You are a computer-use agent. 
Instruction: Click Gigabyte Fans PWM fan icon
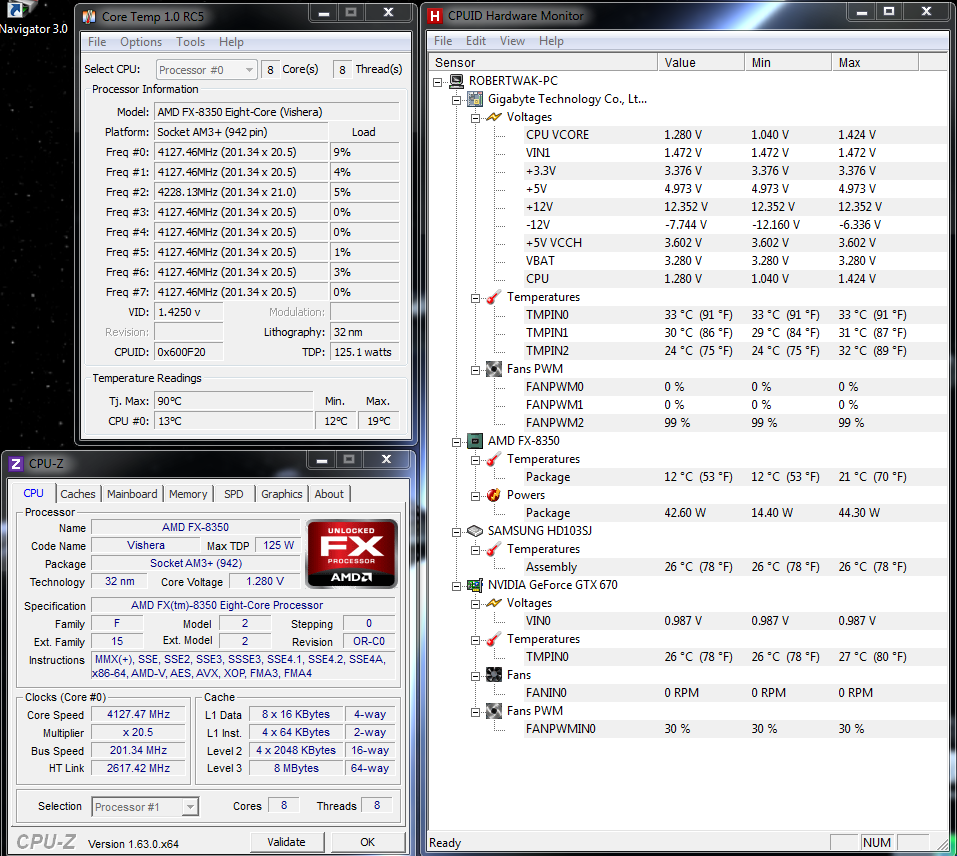click(x=493, y=369)
